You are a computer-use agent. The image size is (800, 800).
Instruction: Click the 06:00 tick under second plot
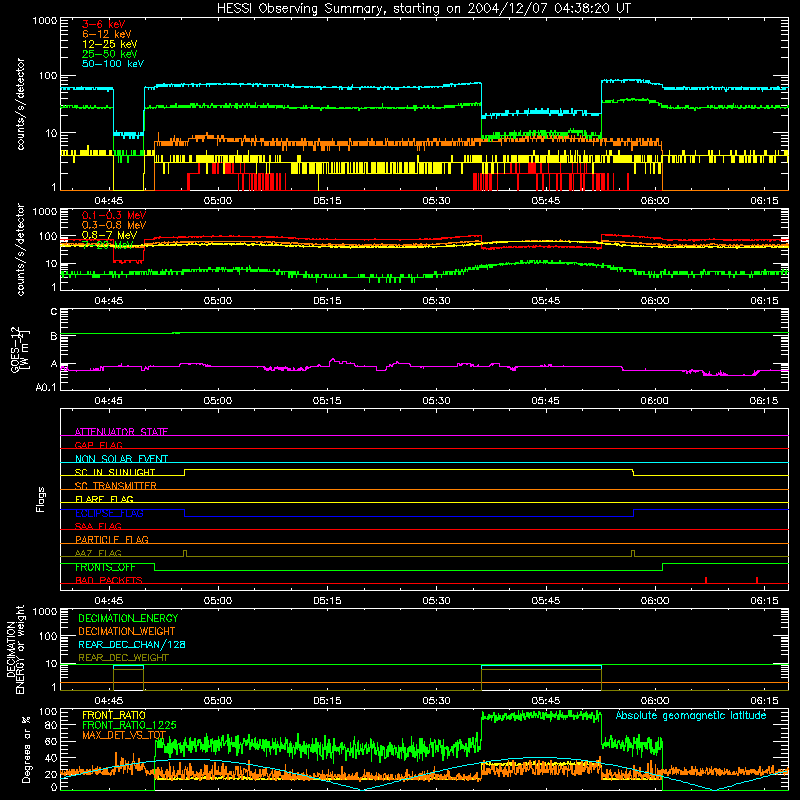[655, 301]
